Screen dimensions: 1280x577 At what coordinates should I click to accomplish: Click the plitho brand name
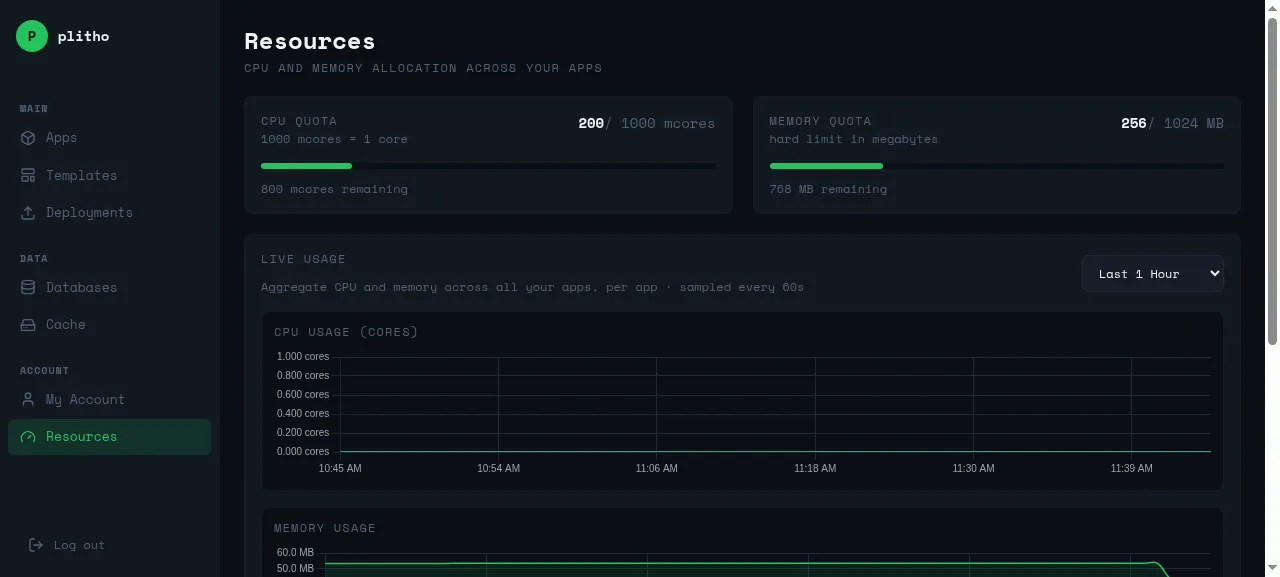[x=83, y=36]
